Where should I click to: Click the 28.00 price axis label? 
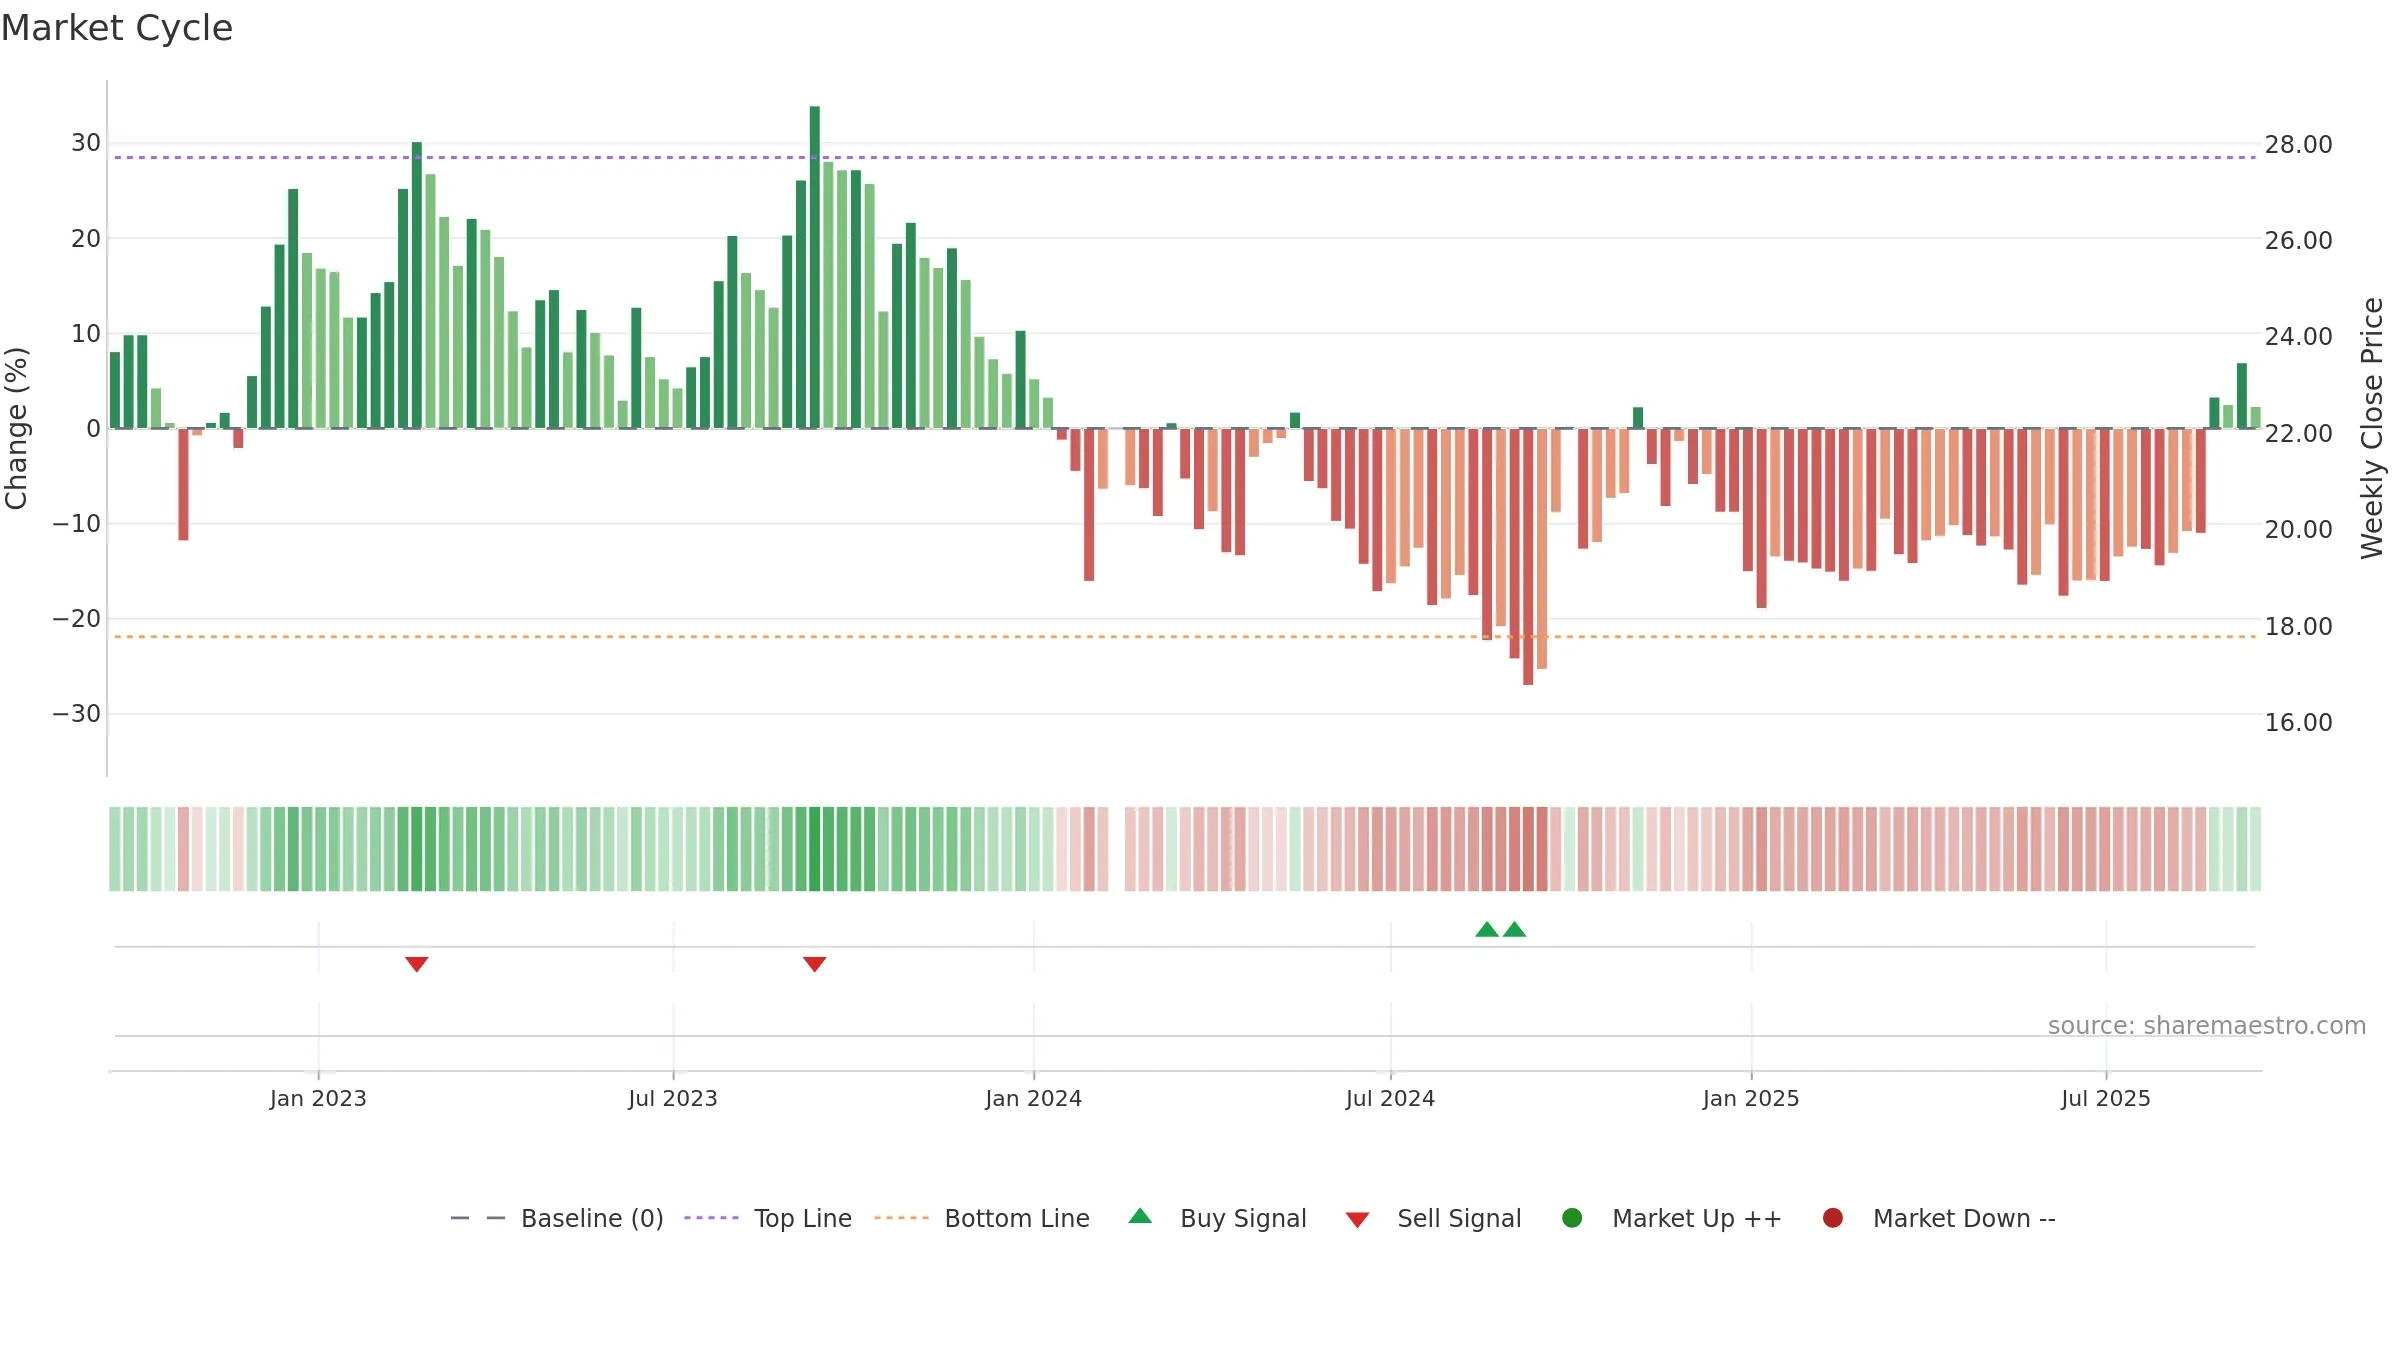click(x=2298, y=144)
